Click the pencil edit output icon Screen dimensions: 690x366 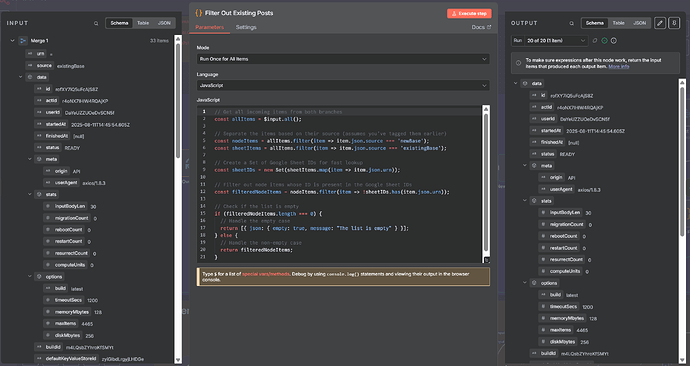tap(660, 23)
